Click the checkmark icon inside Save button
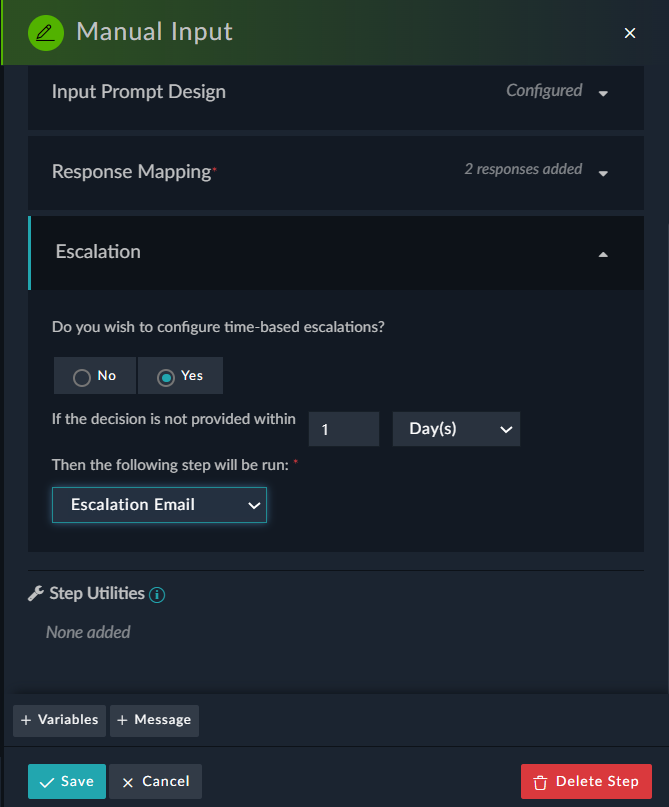 [x=46, y=781]
